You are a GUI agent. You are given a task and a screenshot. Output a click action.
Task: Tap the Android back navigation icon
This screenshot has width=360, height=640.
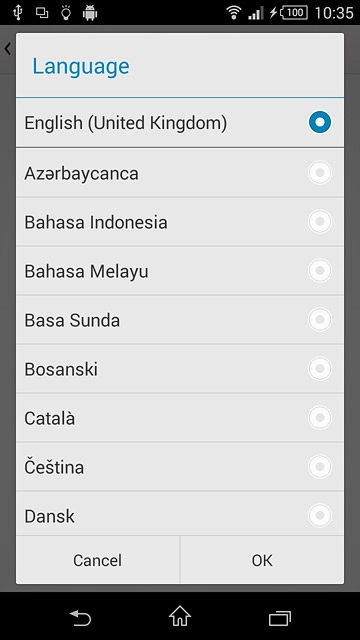80,618
